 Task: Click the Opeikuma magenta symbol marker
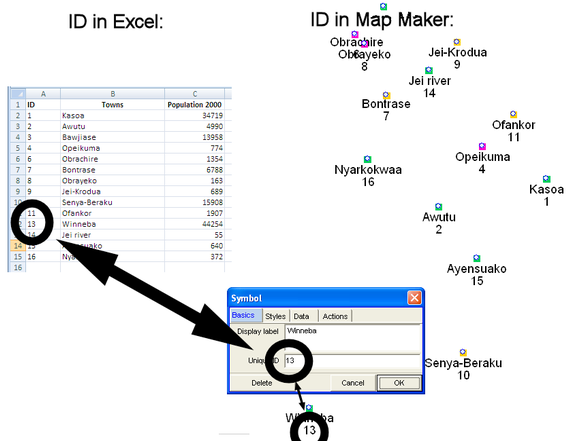pyautogui.click(x=482, y=146)
